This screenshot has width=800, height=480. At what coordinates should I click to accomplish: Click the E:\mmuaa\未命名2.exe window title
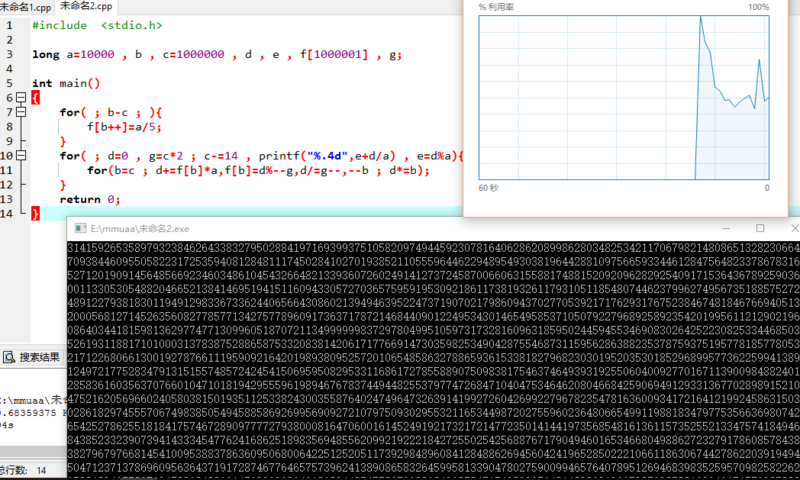[140, 229]
